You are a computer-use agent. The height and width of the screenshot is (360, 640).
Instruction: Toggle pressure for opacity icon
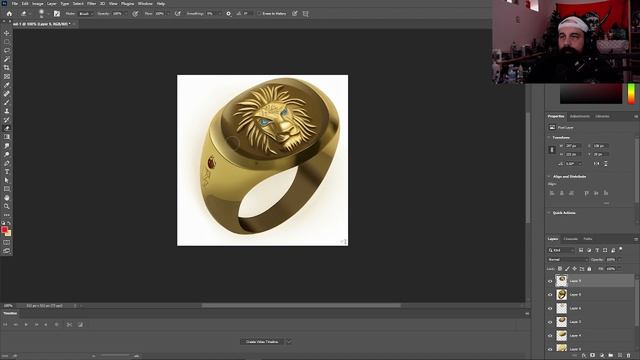pyautogui.click(x=135, y=13)
